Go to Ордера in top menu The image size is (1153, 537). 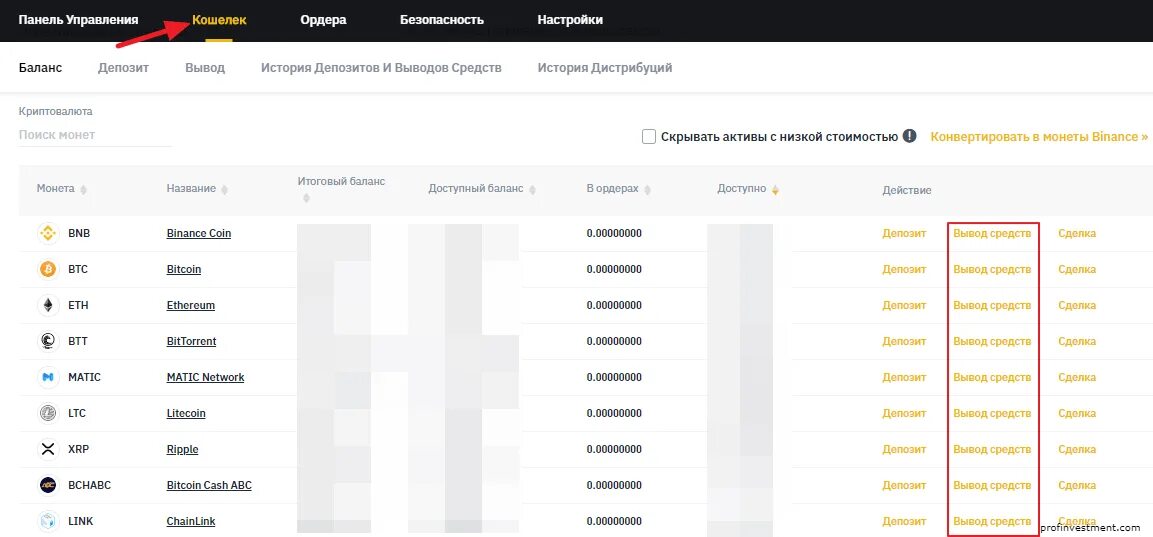point(323,20)
